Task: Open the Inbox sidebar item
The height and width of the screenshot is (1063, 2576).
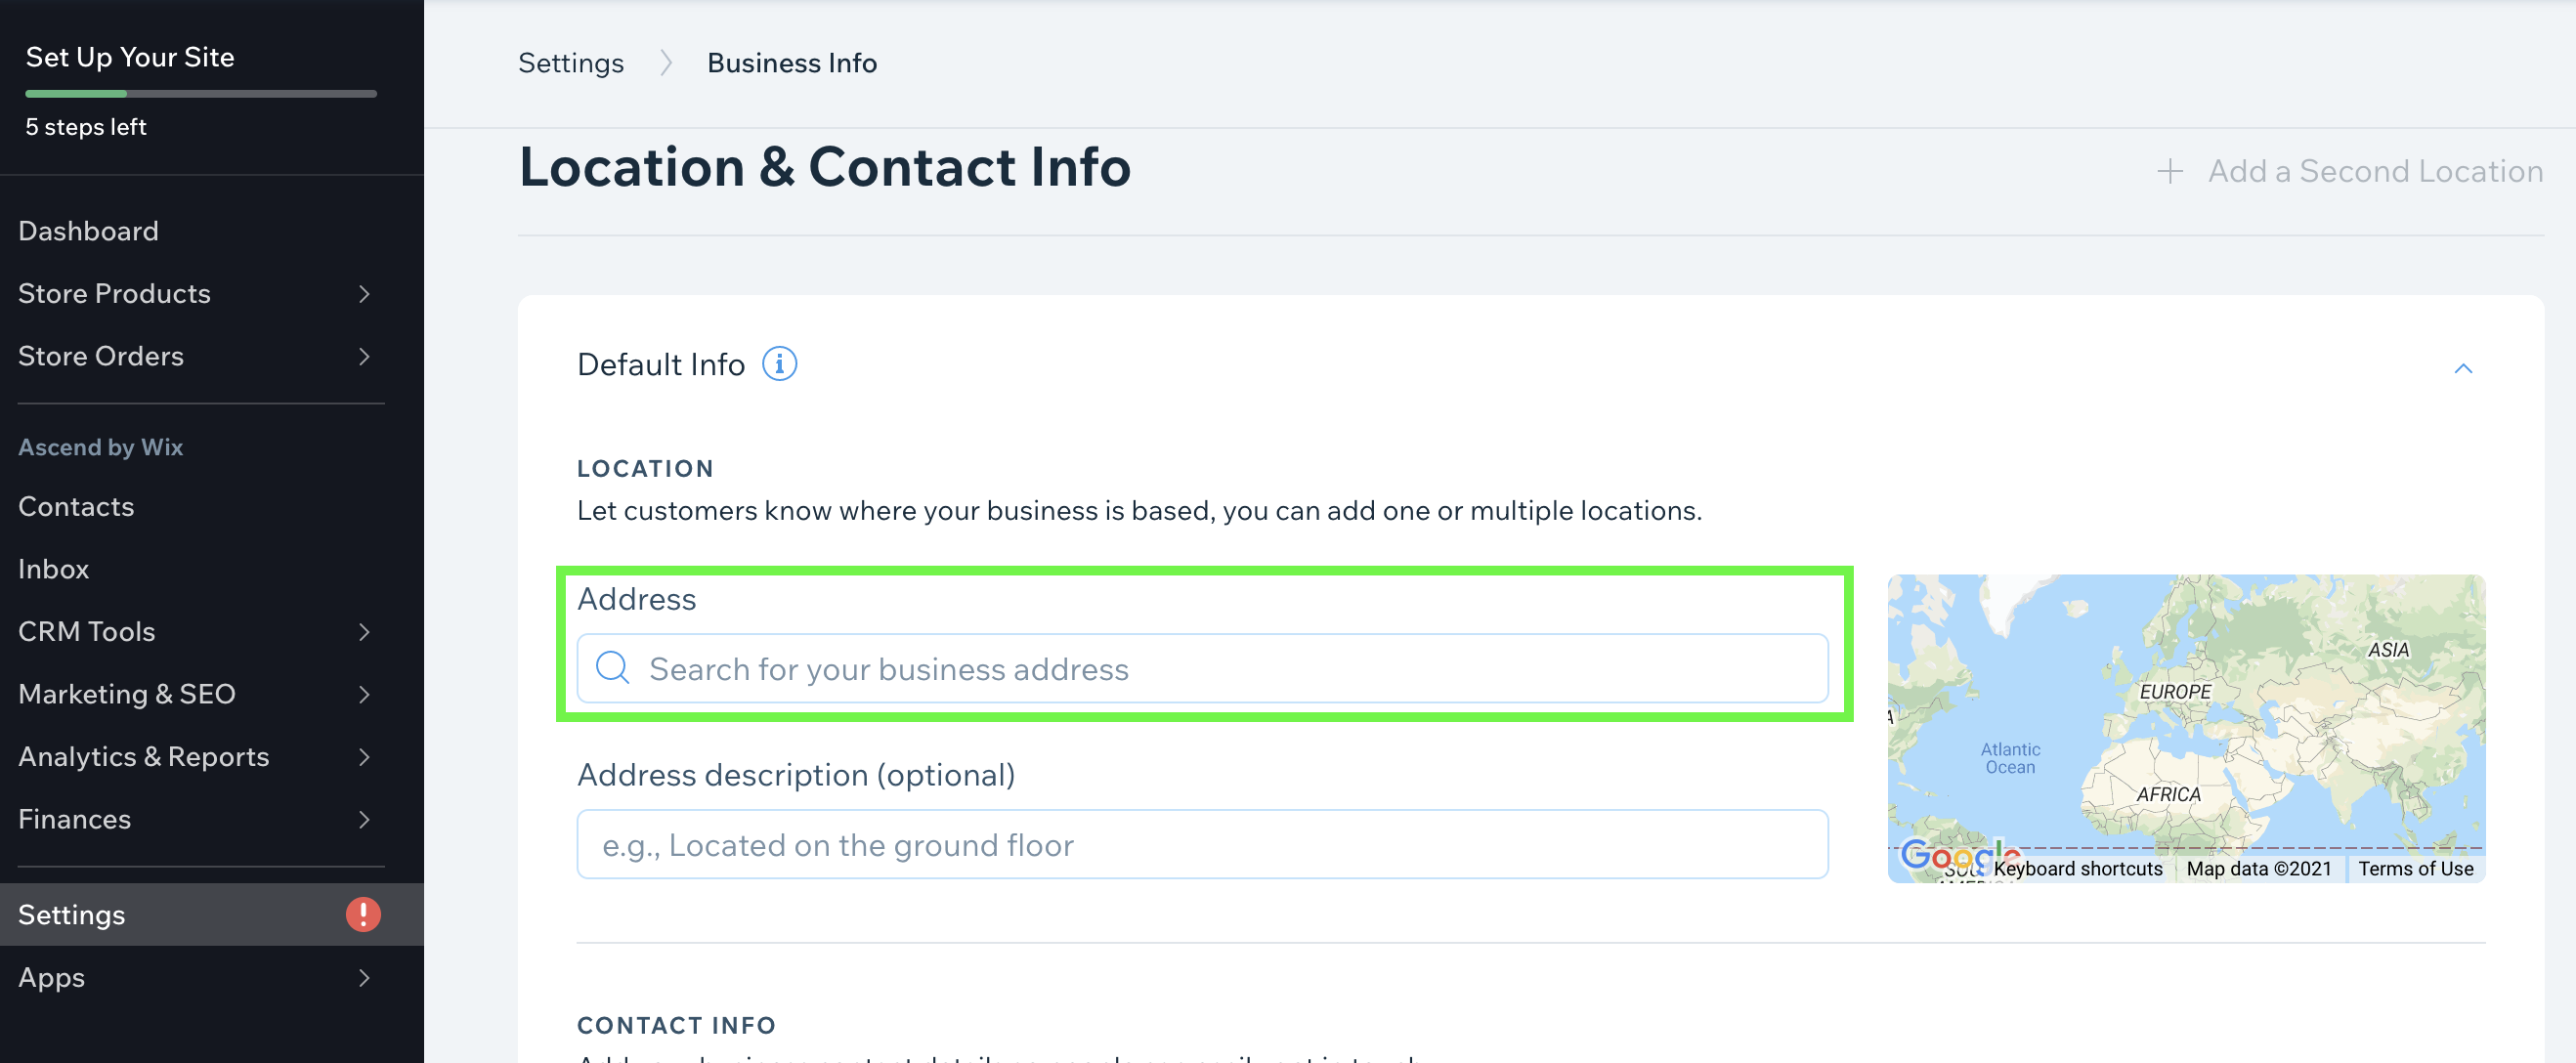Action: [54, 570]
